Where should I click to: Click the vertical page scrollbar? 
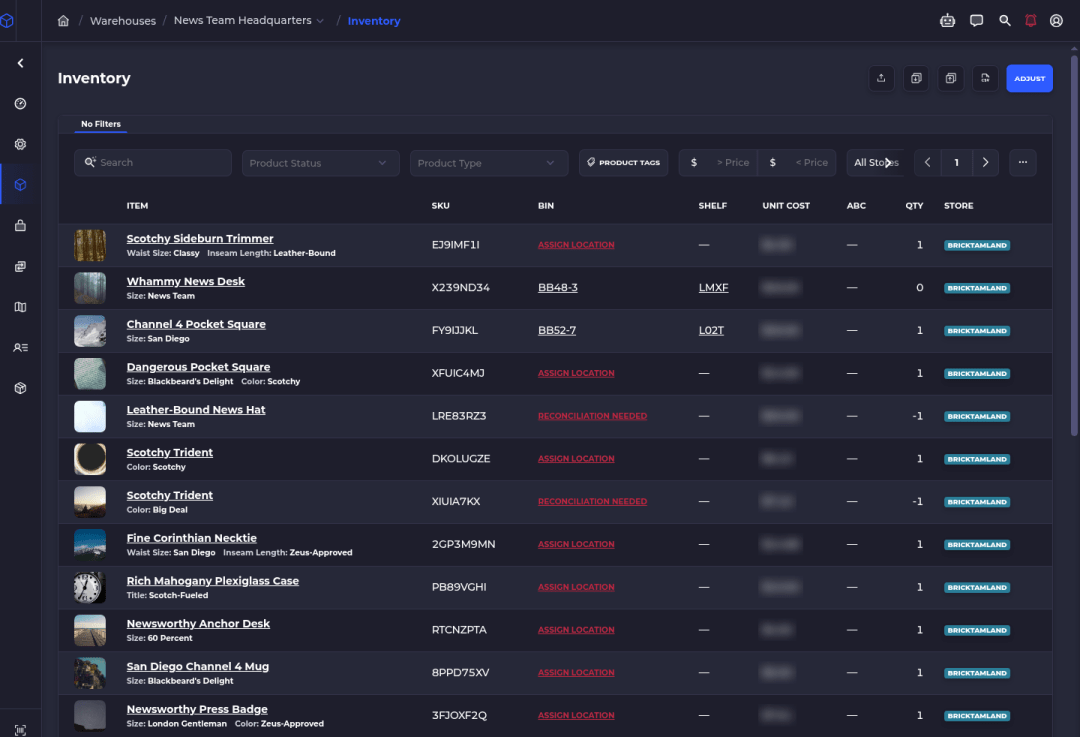1074,245
